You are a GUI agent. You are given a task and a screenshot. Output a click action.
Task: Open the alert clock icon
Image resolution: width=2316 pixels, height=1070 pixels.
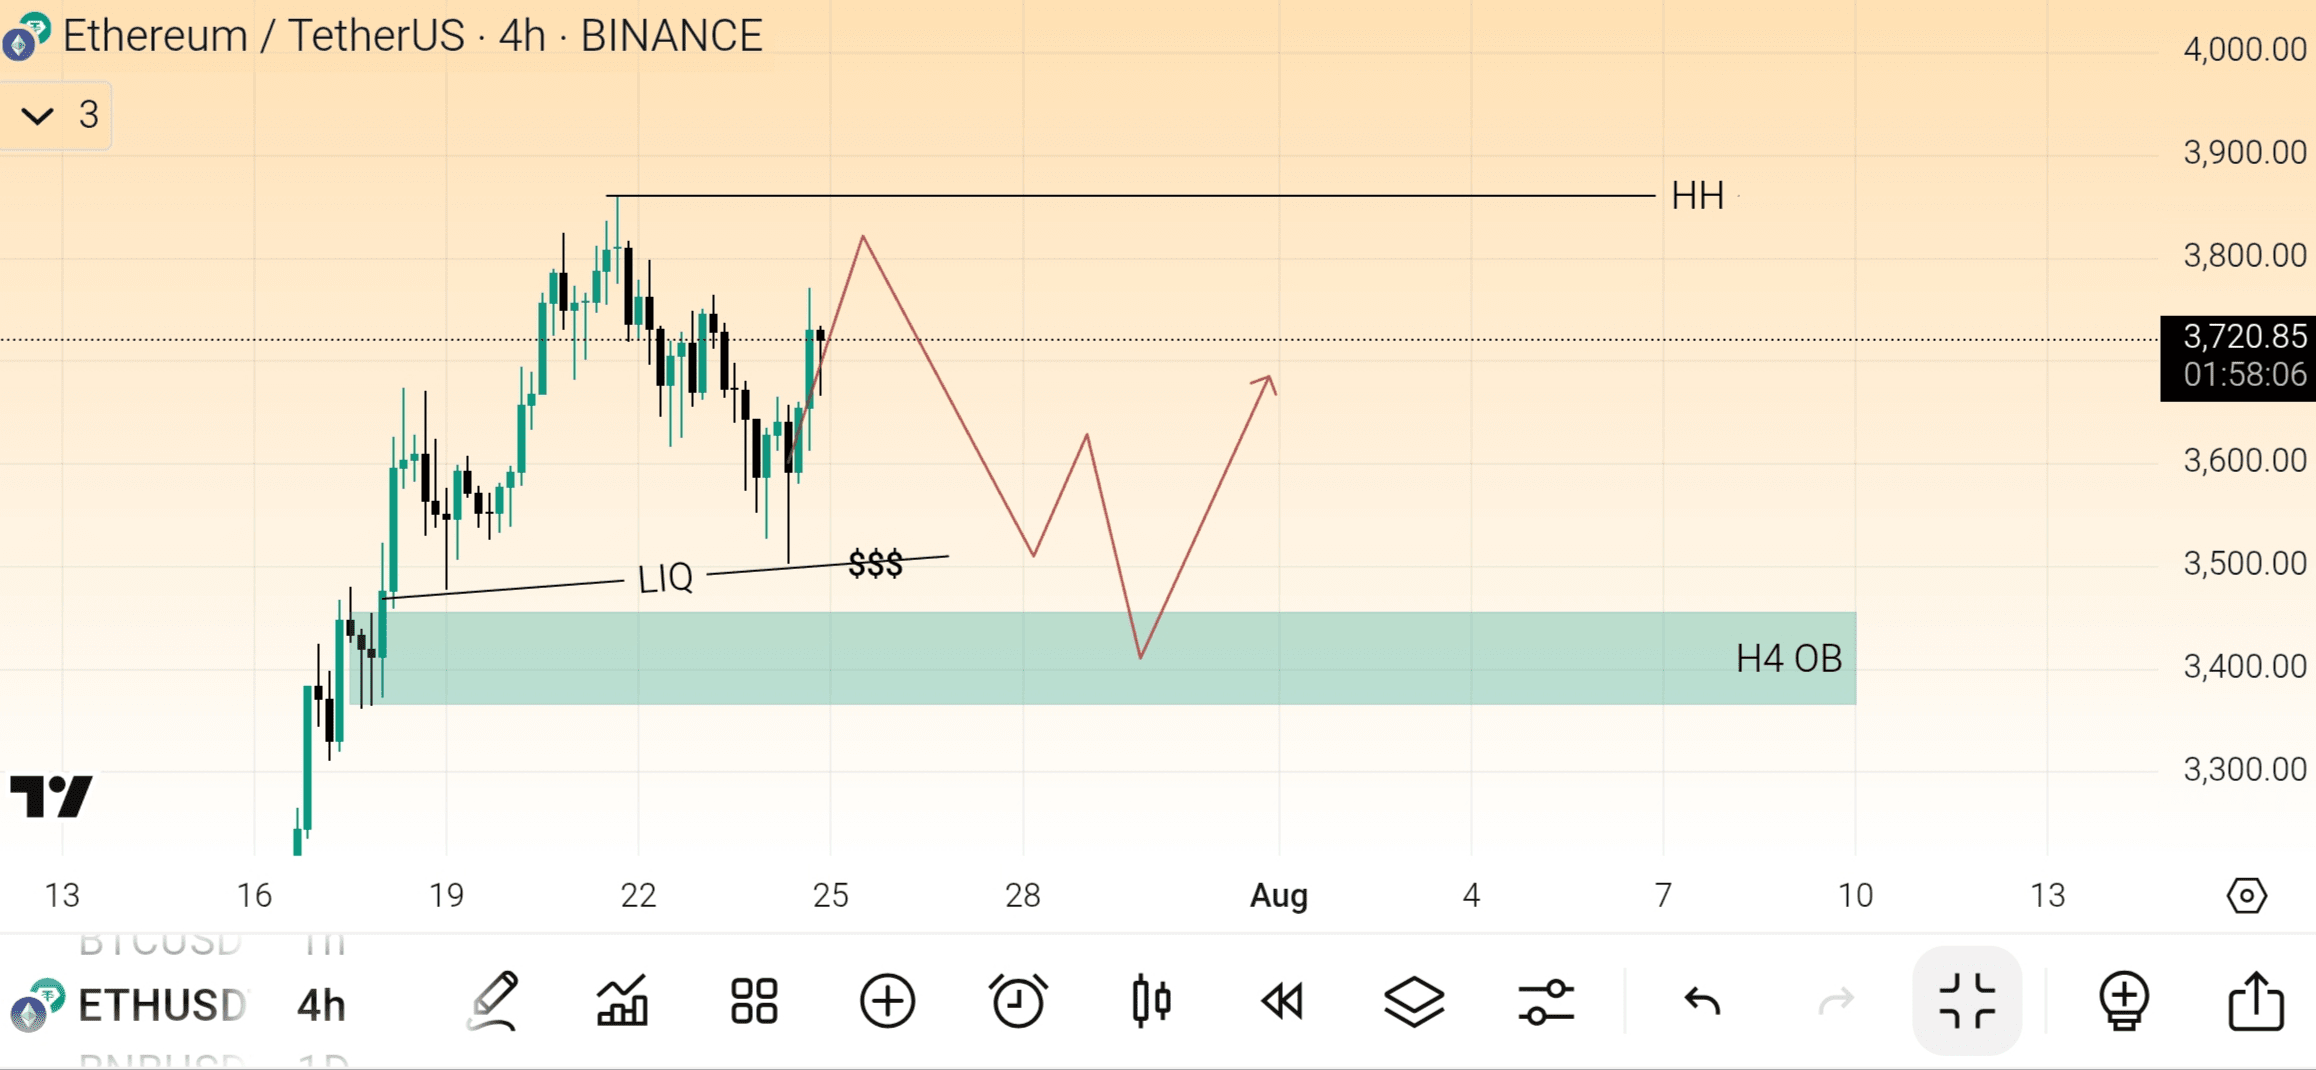point(1018,1000)
